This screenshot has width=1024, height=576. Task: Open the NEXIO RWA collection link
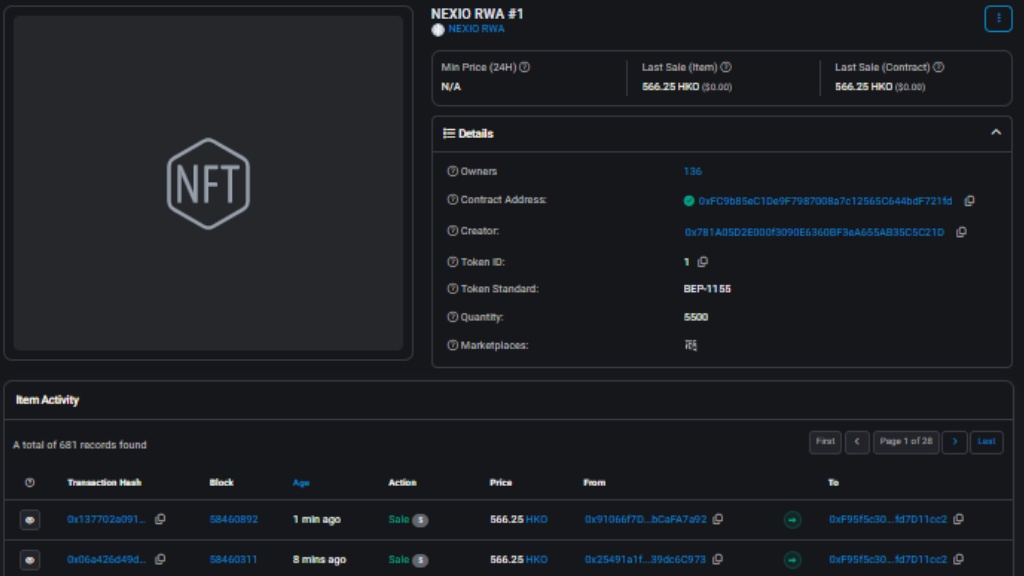476,29
